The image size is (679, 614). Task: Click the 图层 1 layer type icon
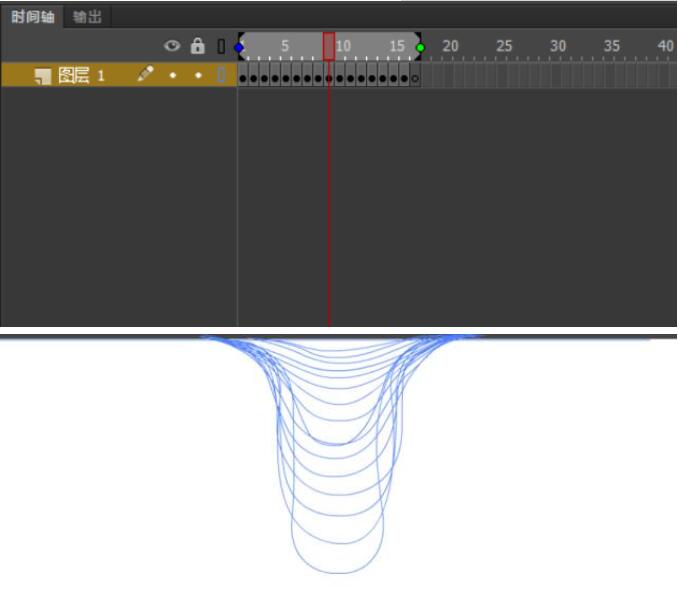point(42,76)
